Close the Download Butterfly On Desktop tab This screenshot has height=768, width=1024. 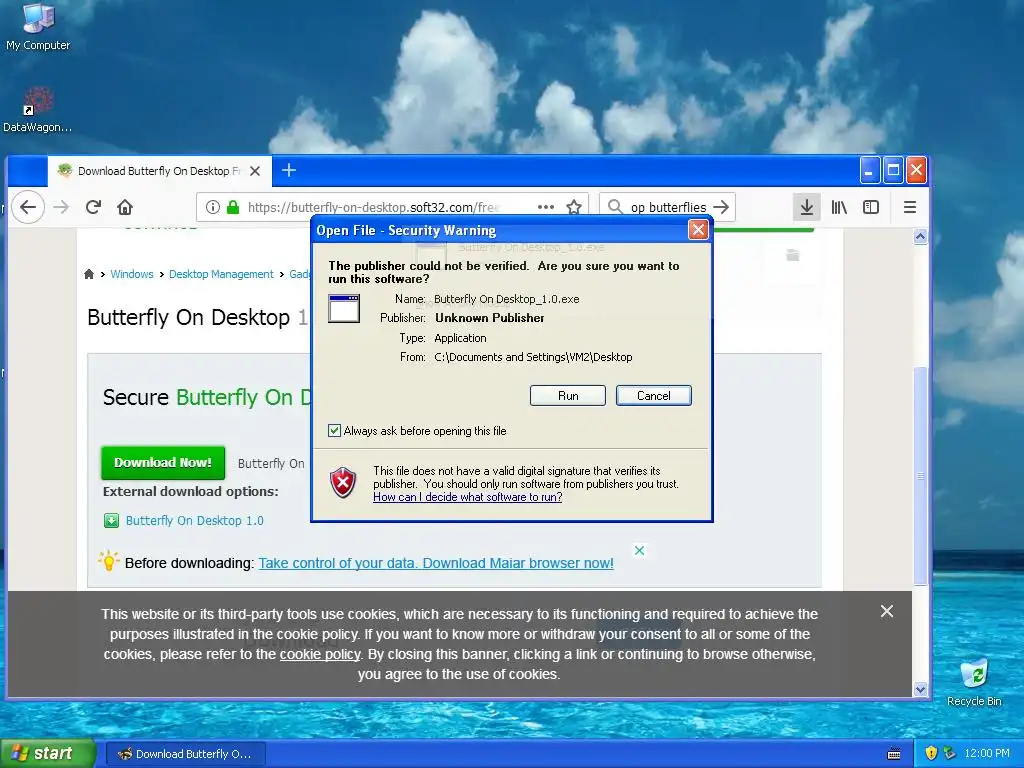[255, 171]
